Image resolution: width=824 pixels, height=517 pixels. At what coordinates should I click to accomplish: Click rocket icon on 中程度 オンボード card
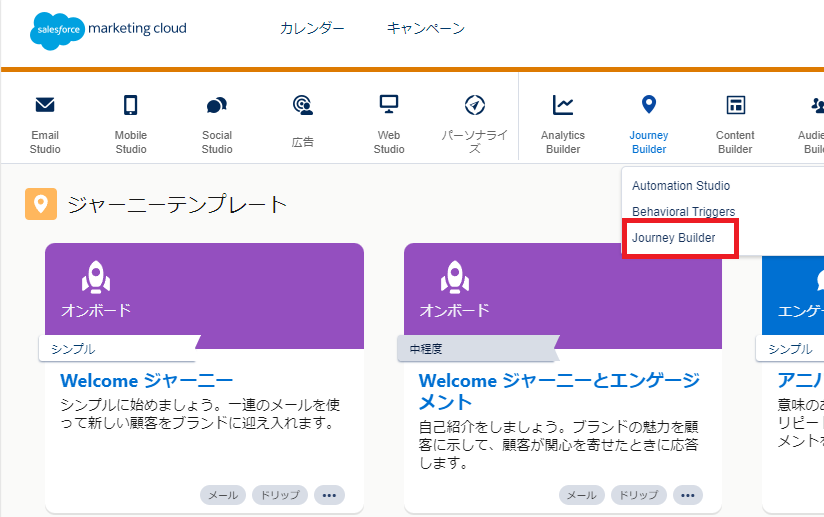(455, 277)
